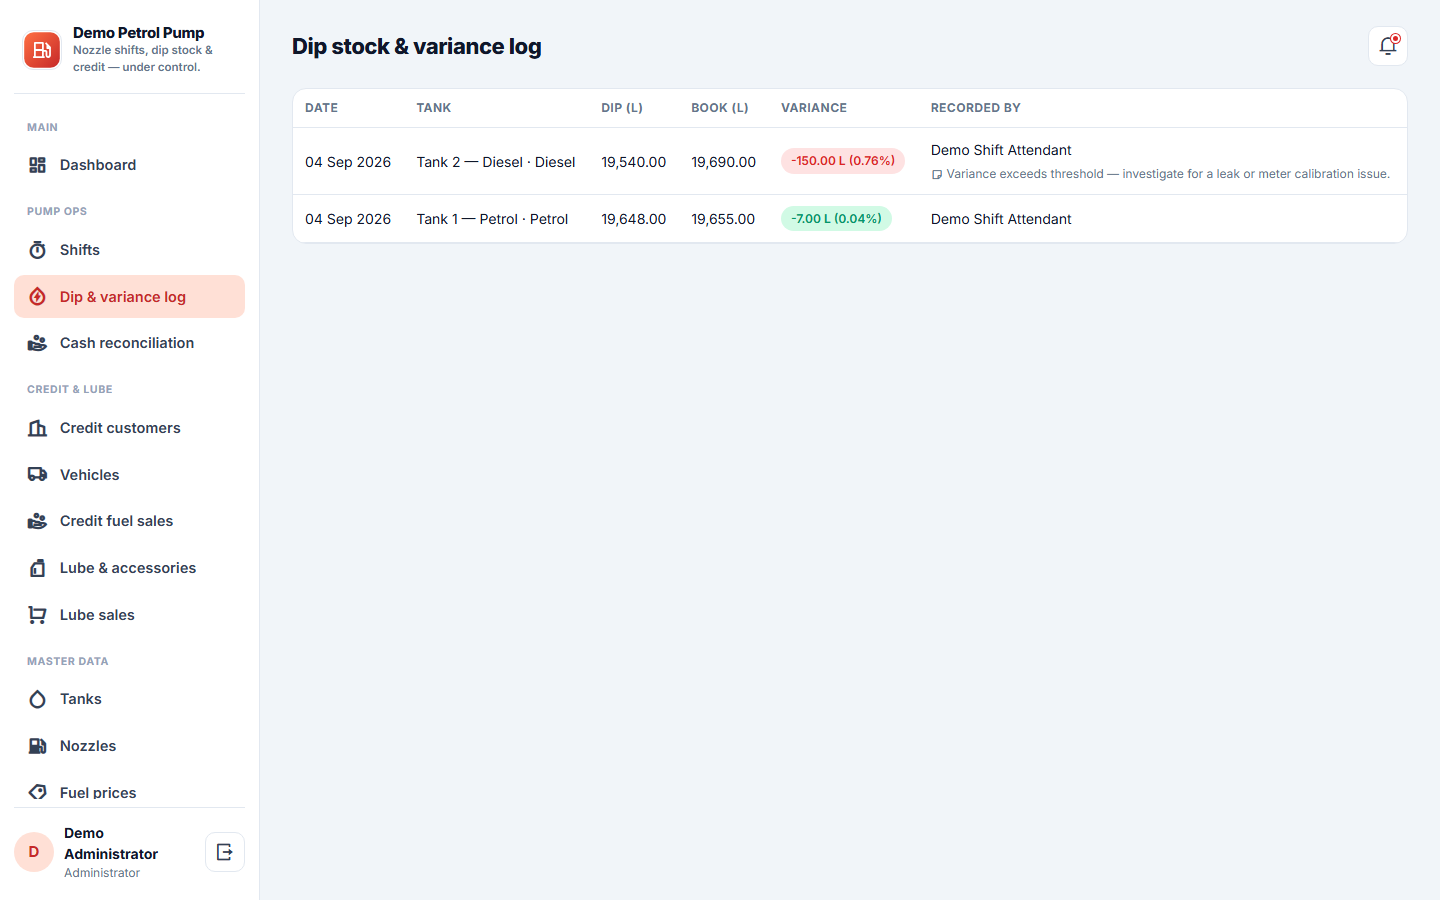Go to Lube & accessories
This screenshot has width=1440, height=900.
[x=129, y=568]
